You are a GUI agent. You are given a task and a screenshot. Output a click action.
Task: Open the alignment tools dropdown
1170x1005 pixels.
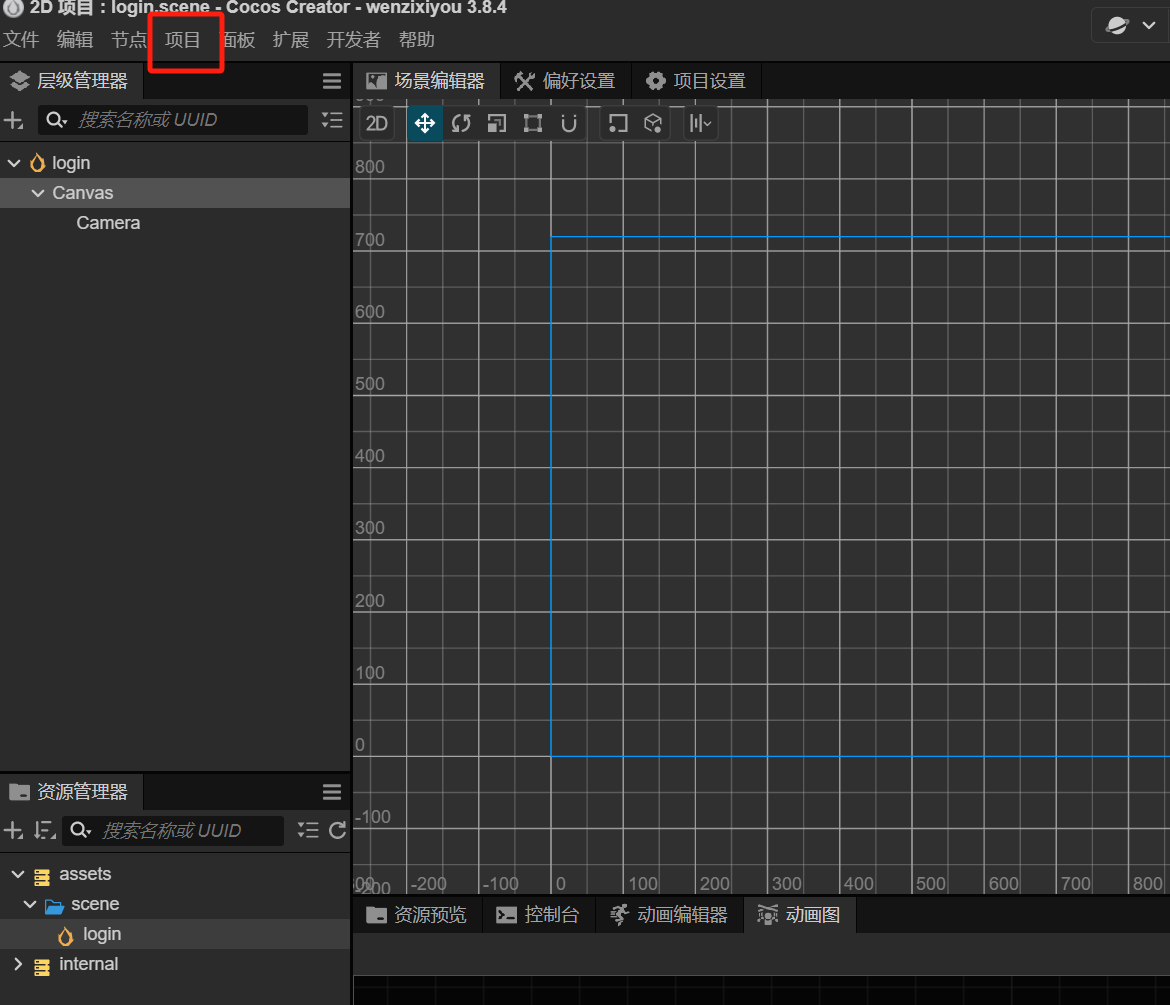tap(700, 123)
